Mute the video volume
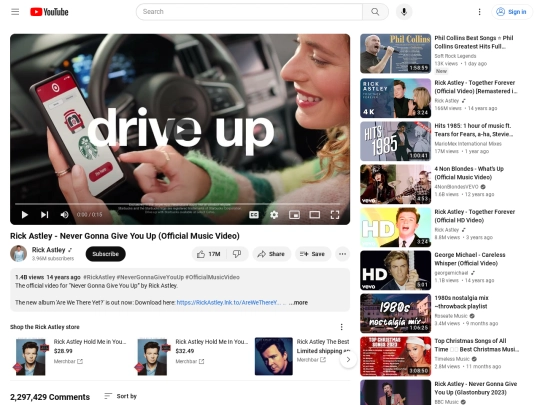Viewport: 540px width, 405px height. (64, 215)
